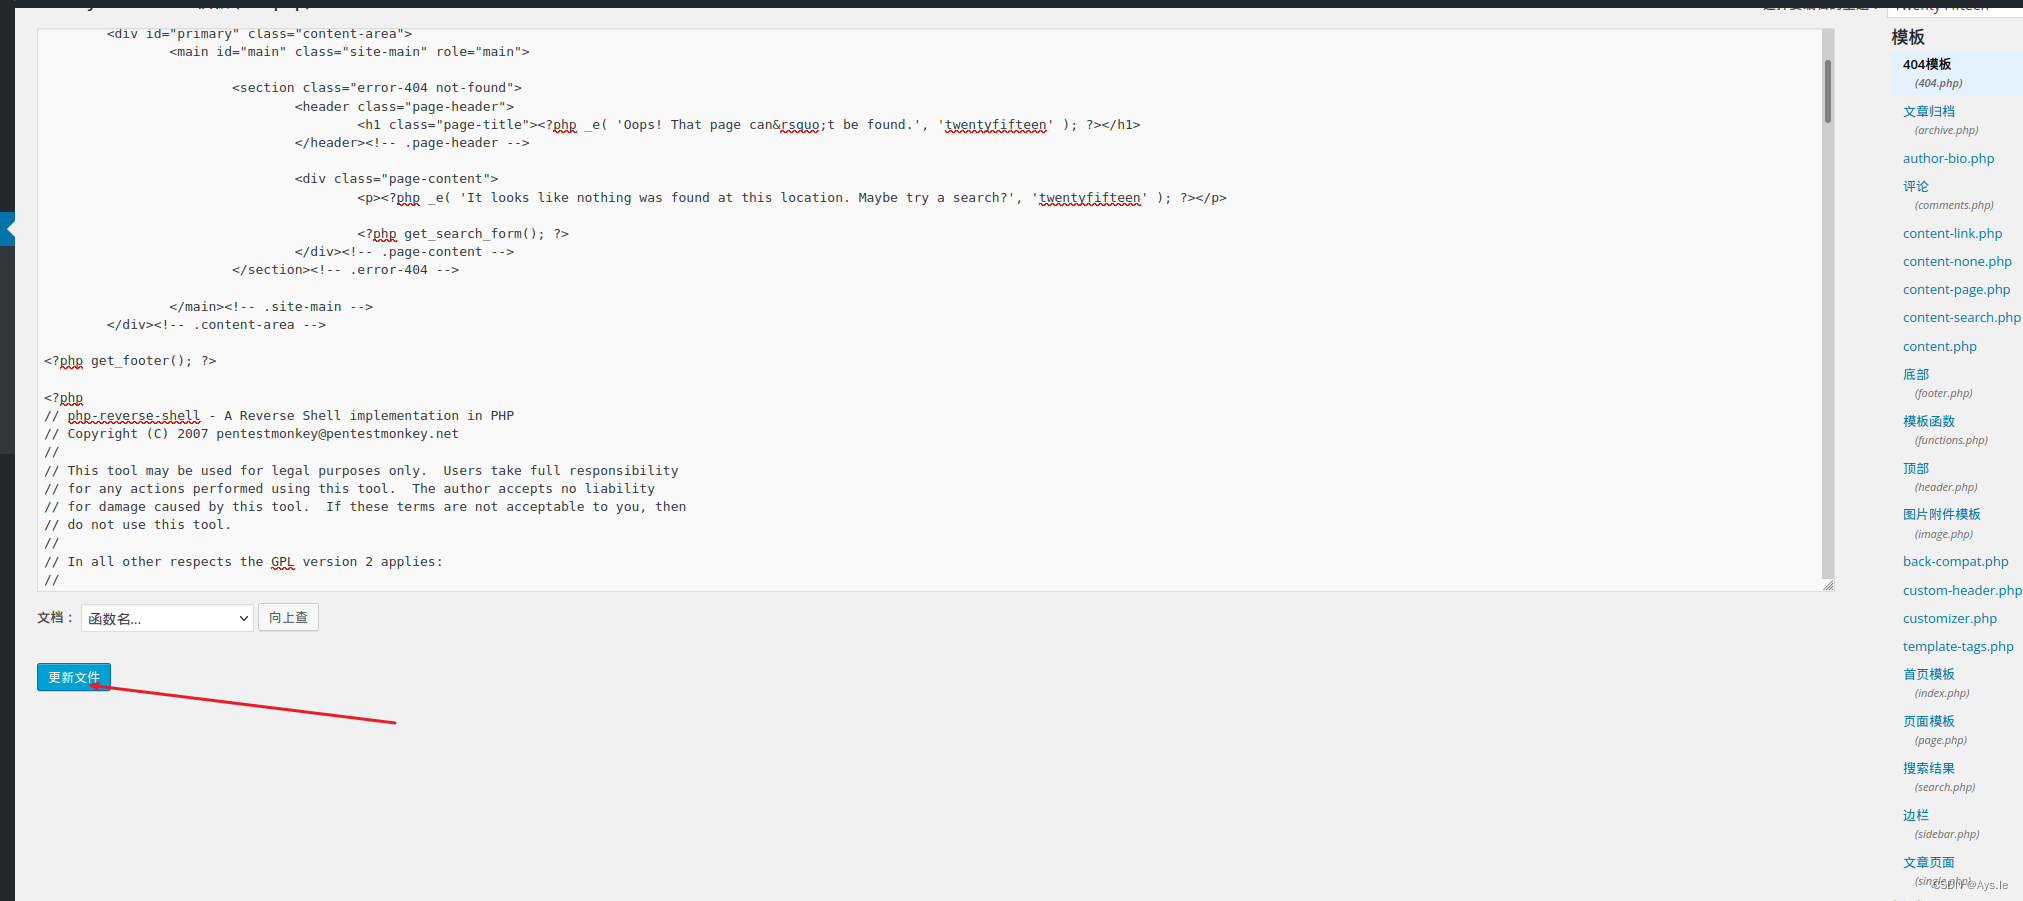Collapse the admin menu arrow on left edge
Image resolution: width=2023 pixels, height=901 pixels.
(8, 229)
